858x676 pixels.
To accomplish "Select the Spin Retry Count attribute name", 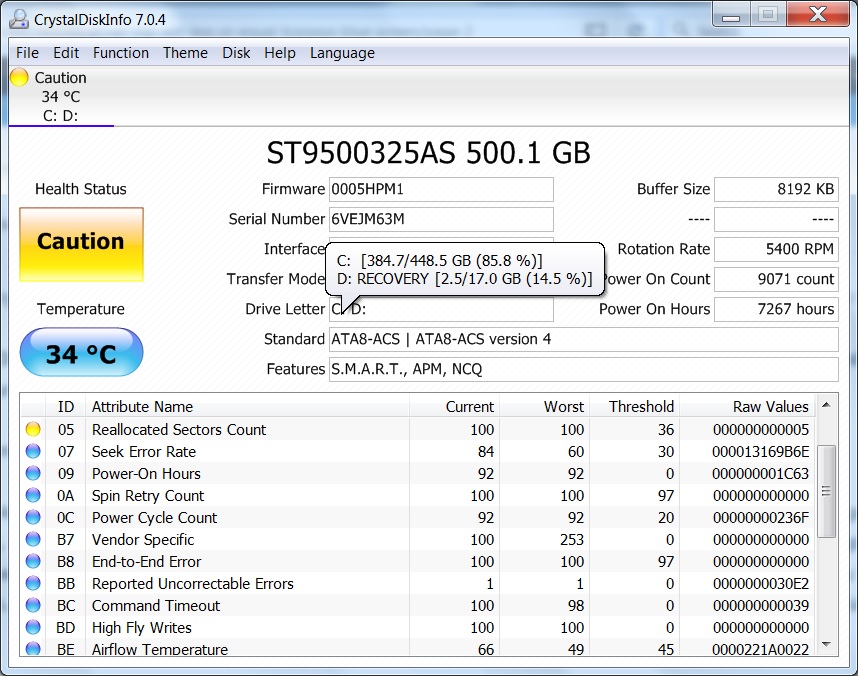I will click(148, 495).
